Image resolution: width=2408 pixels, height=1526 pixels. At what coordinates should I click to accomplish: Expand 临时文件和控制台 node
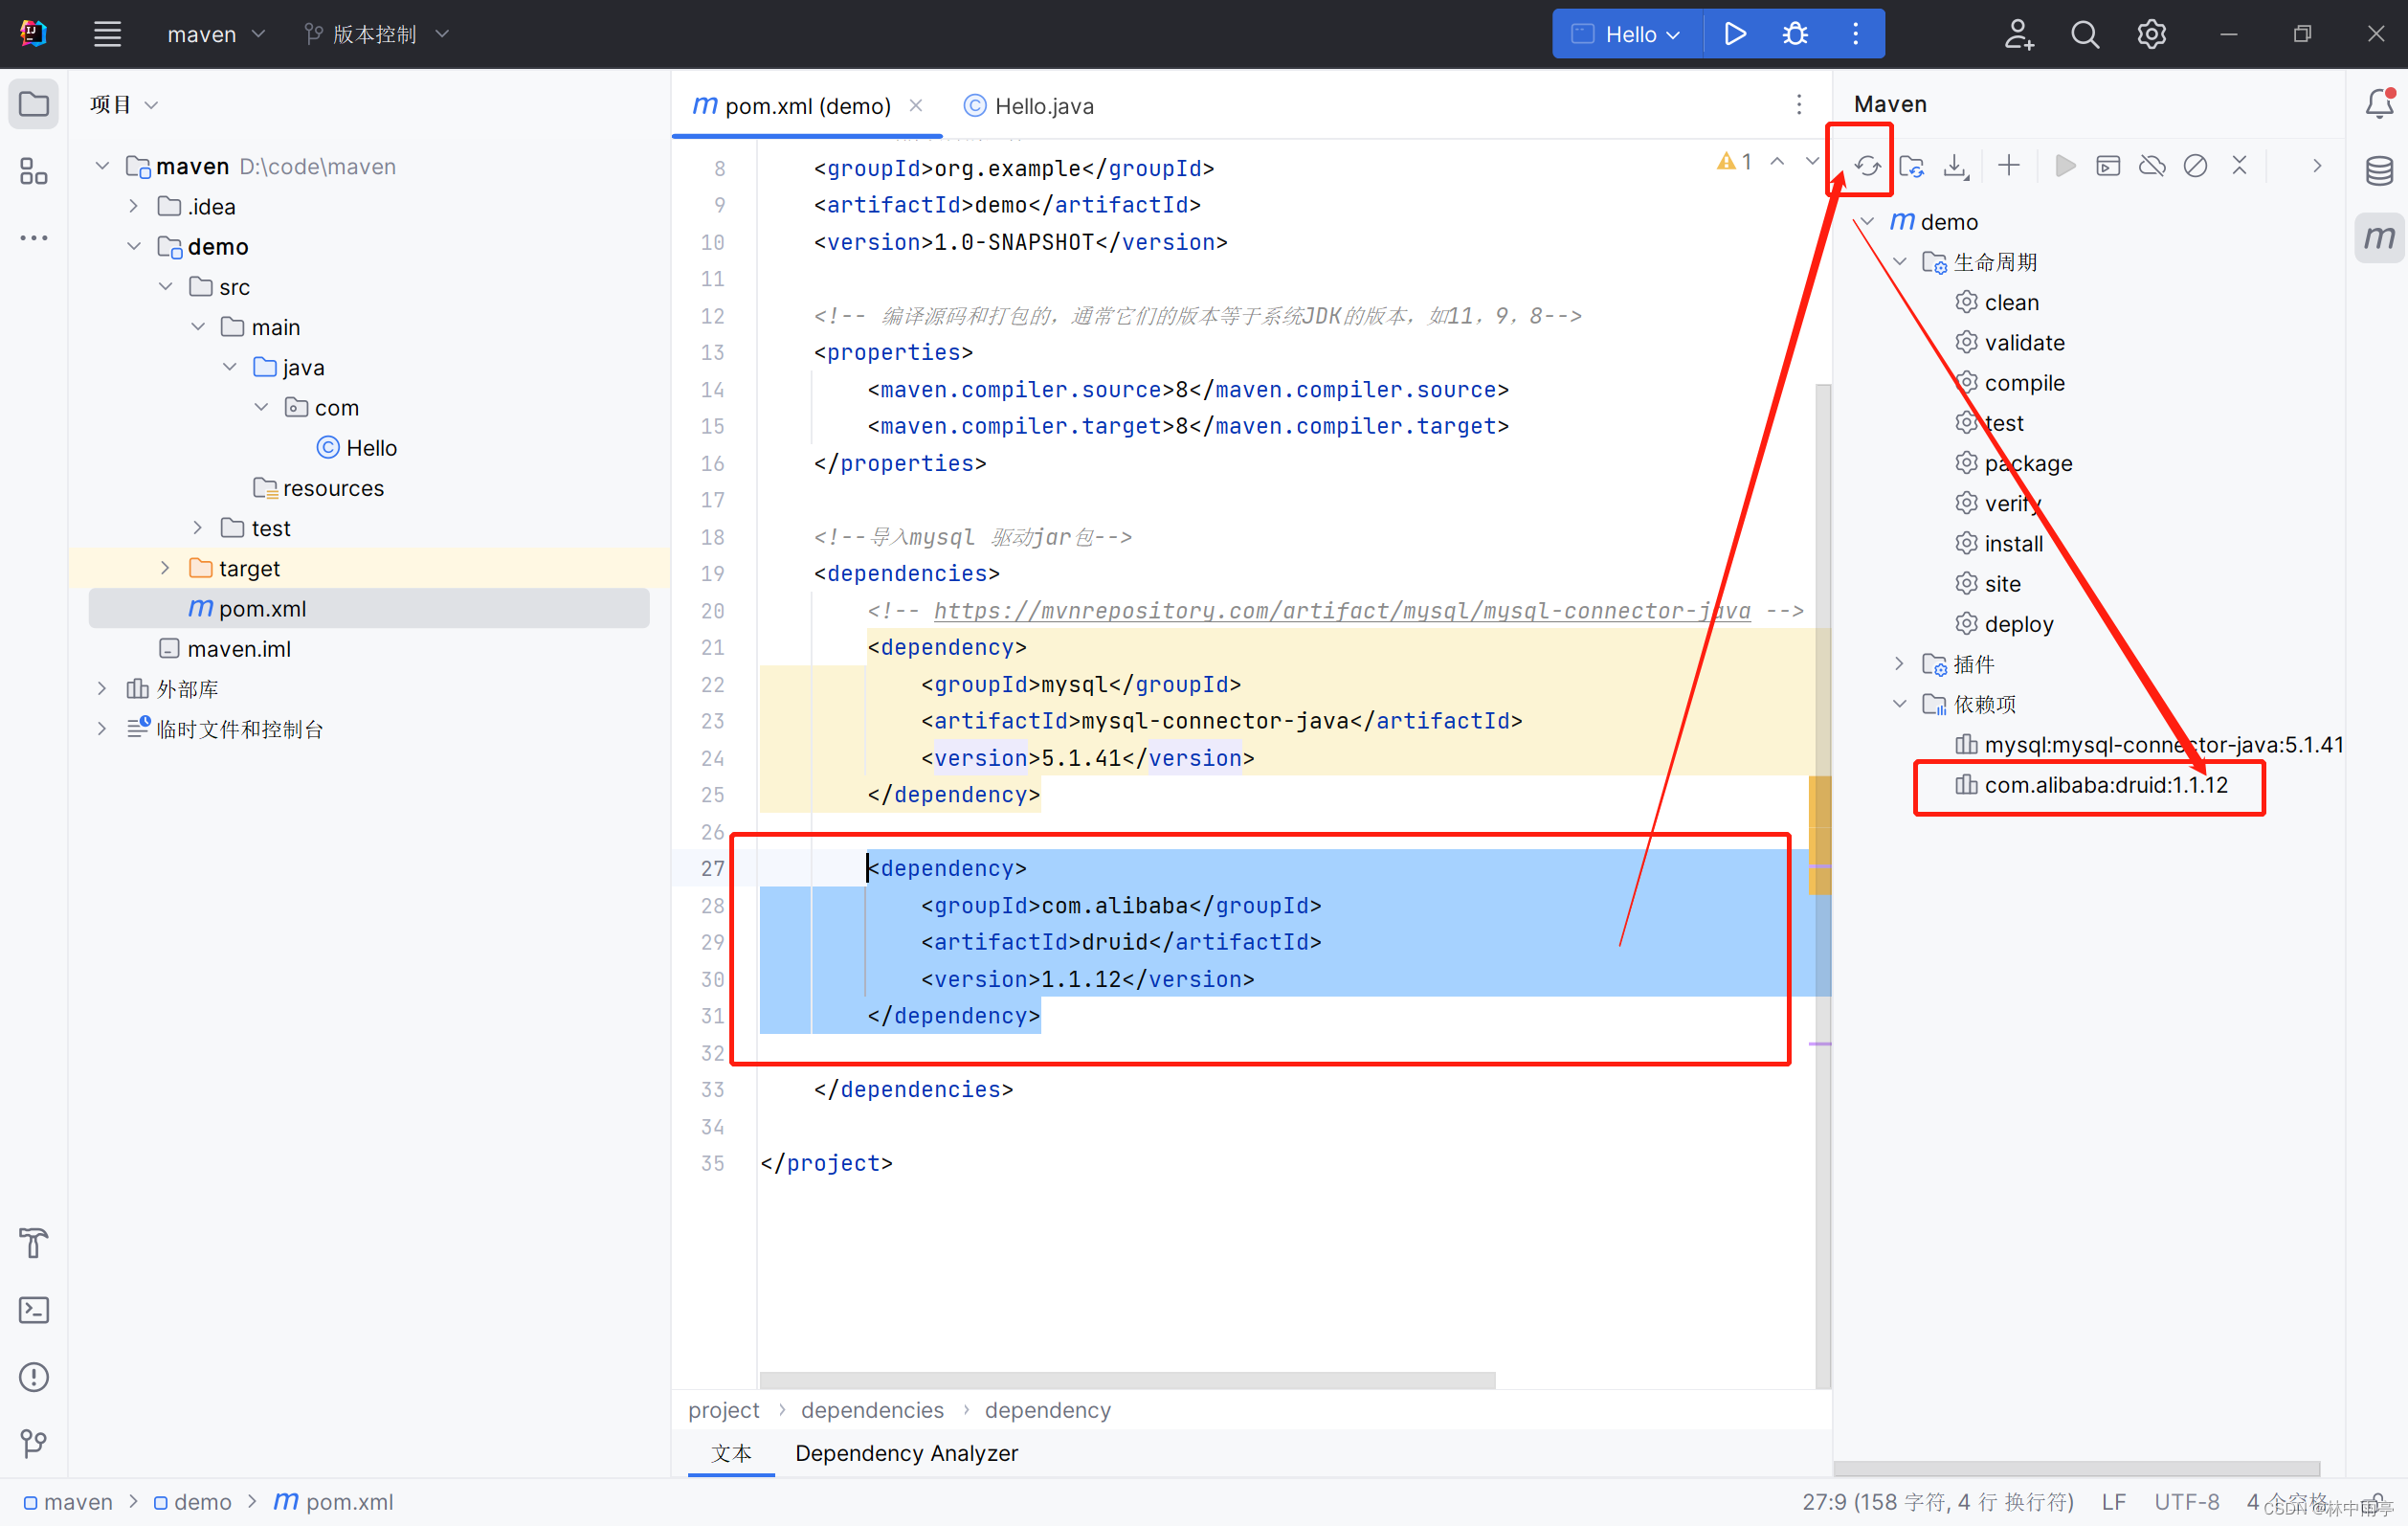pos(102,728)
